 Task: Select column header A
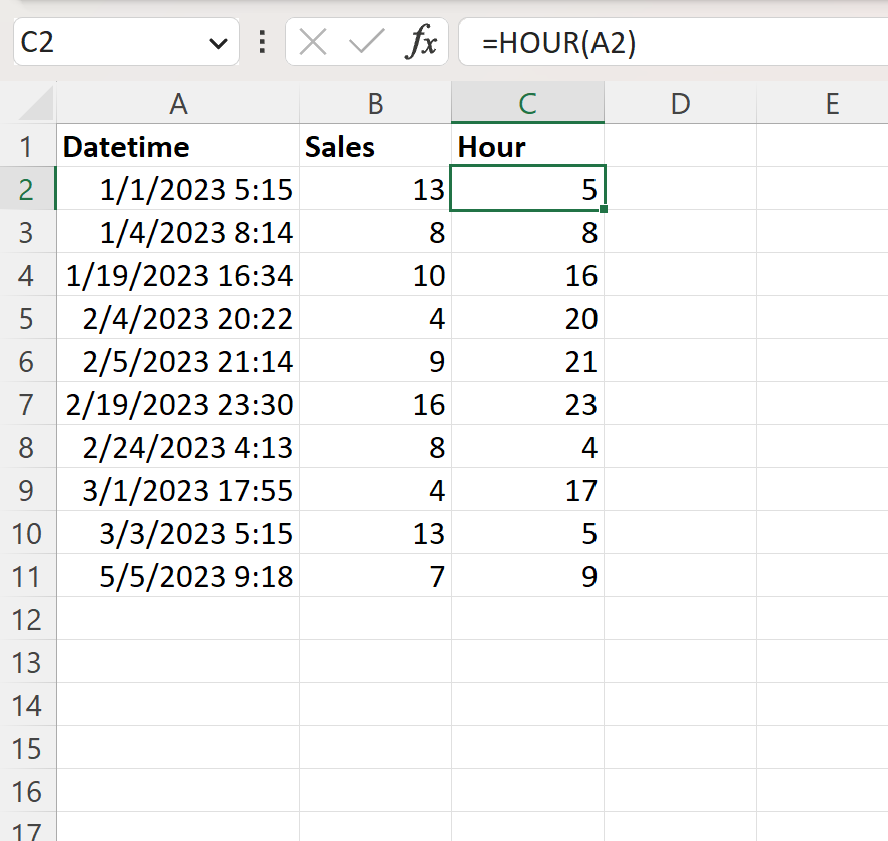point(178,102)
